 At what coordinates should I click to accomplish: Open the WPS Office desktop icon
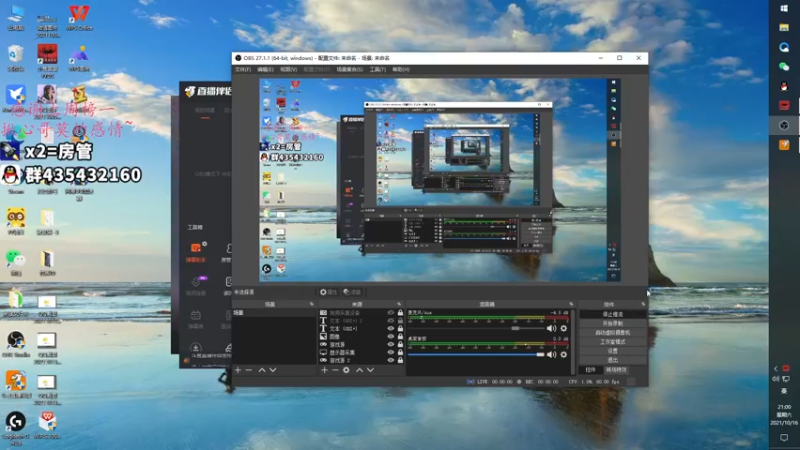point(79,18)
